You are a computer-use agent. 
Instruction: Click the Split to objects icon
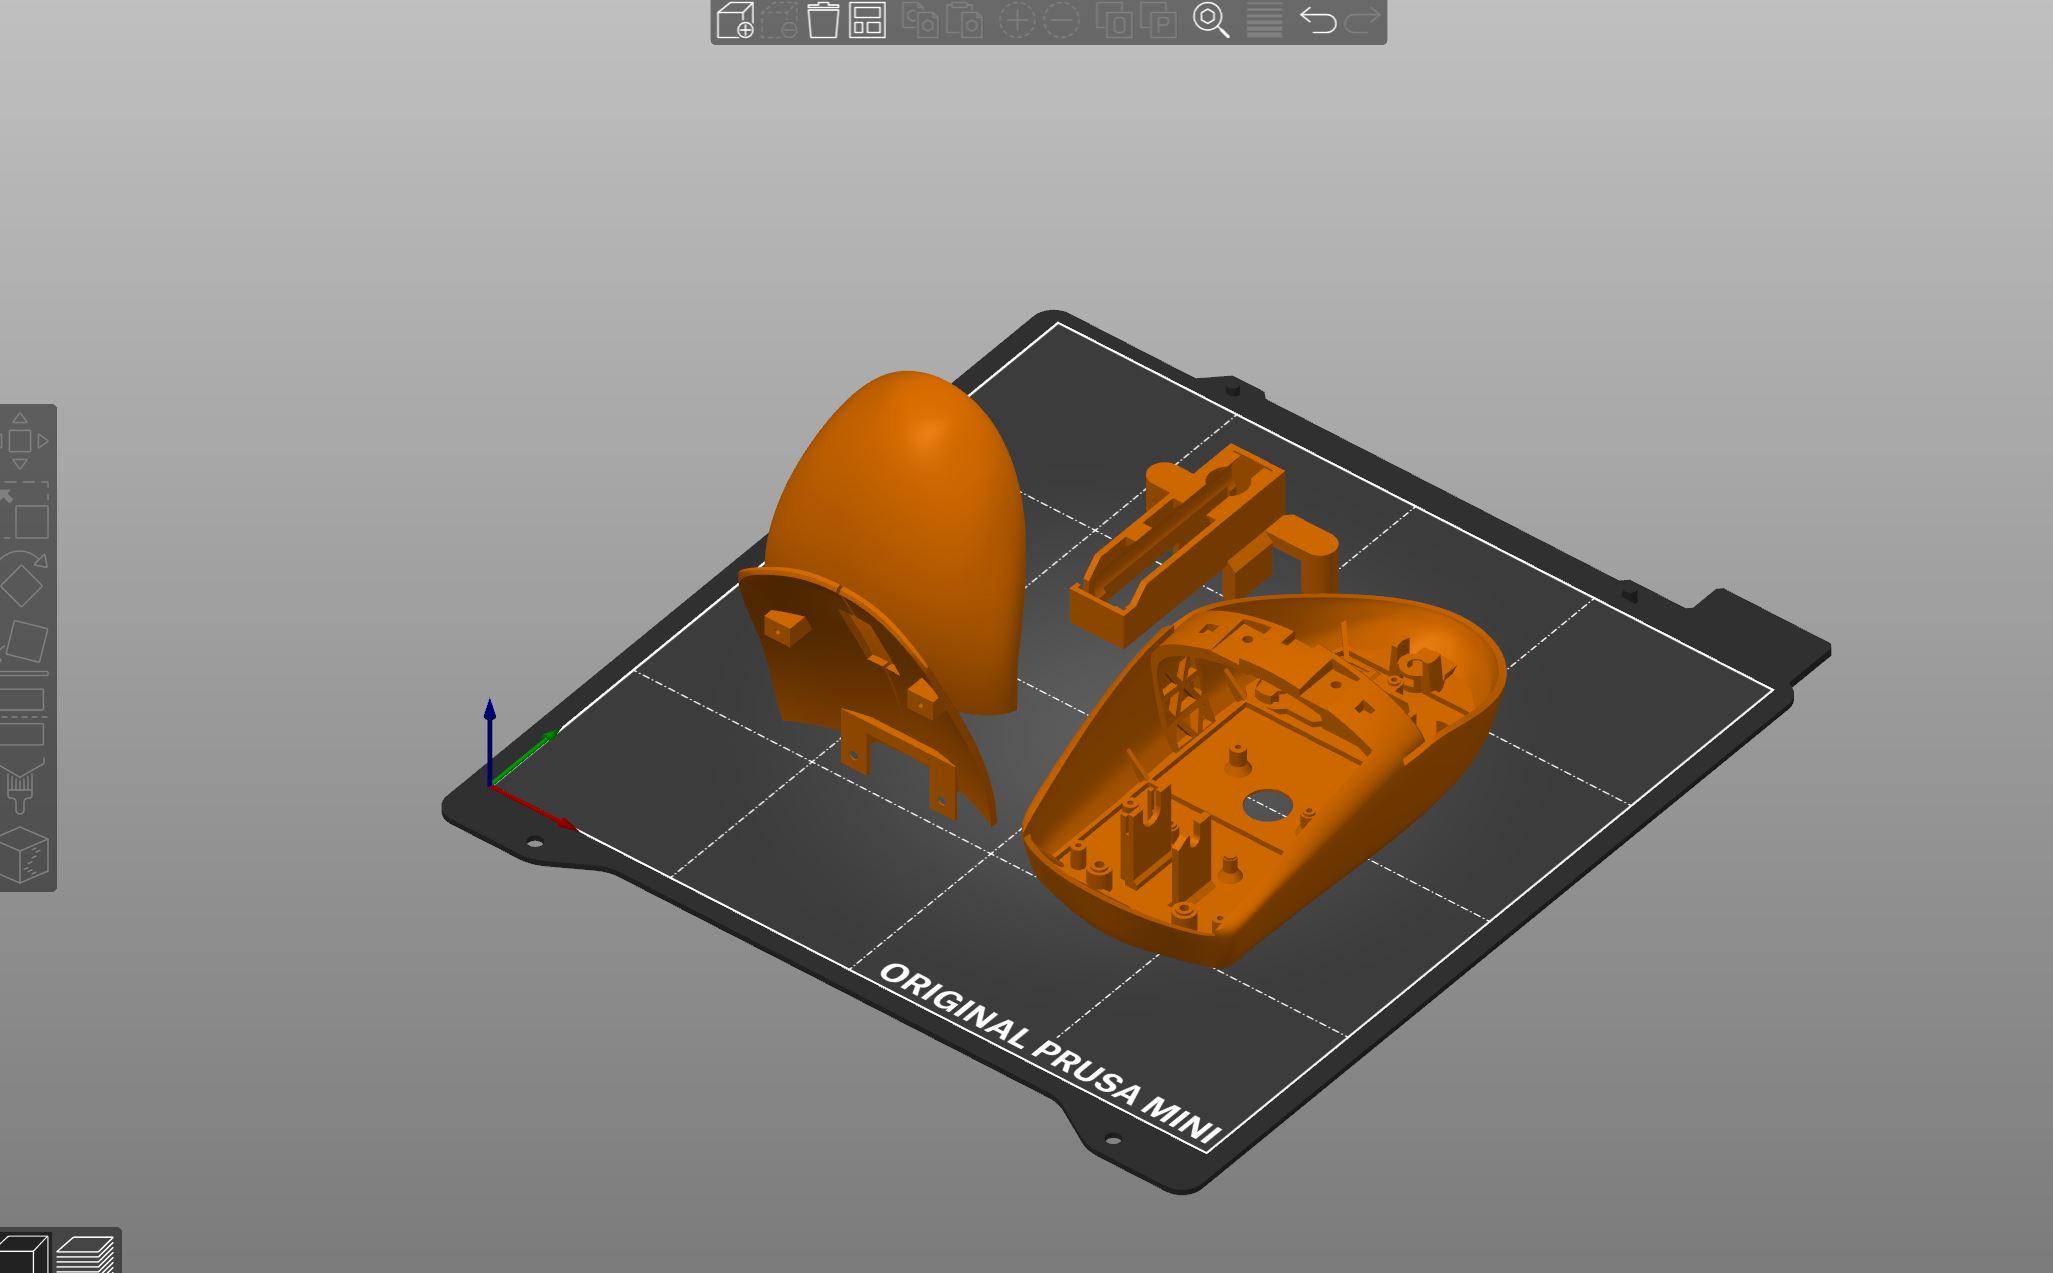(1114, 20)
